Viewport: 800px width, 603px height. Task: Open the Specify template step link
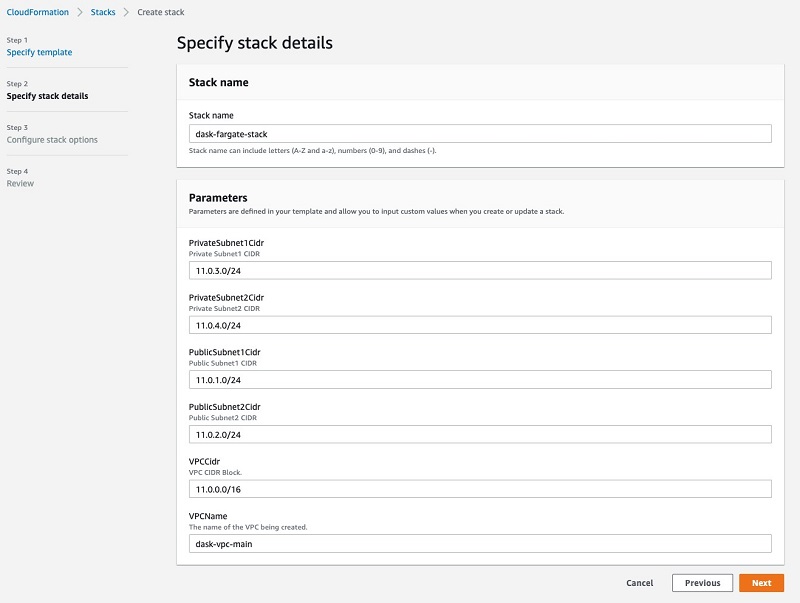point(39,52)
